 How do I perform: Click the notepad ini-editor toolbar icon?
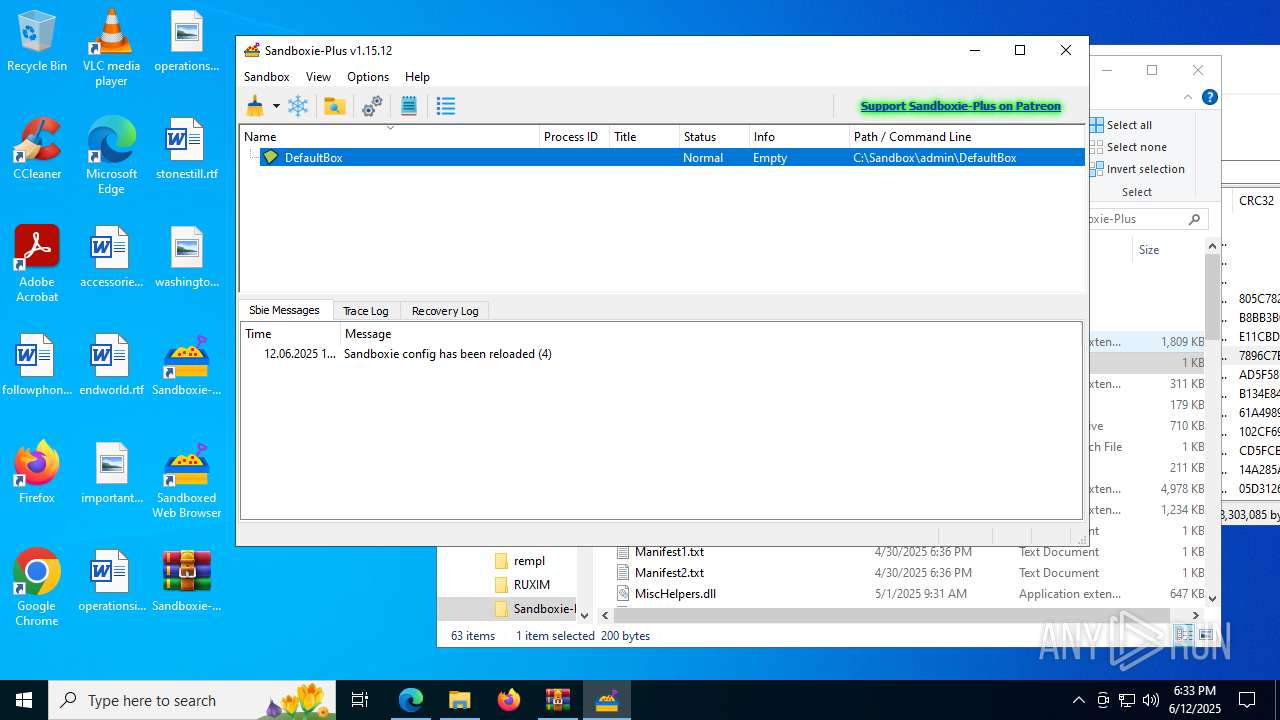(x=409, y=106)
